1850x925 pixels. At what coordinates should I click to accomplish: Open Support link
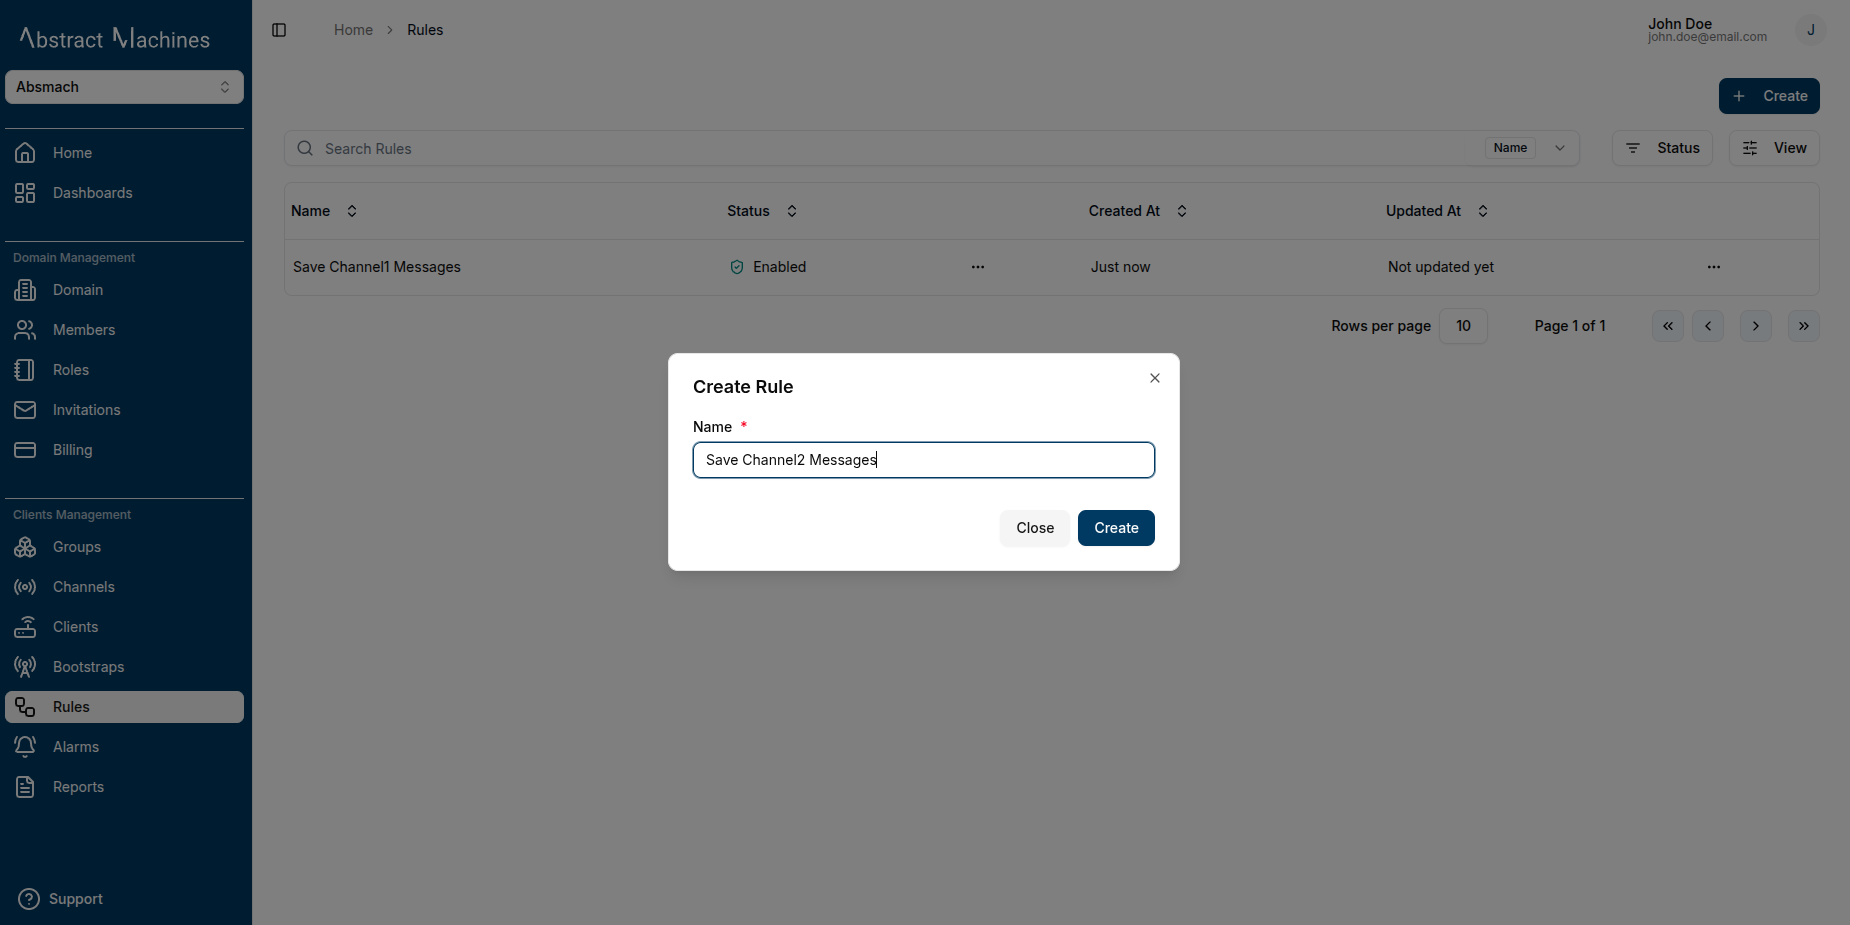[62, 899]
